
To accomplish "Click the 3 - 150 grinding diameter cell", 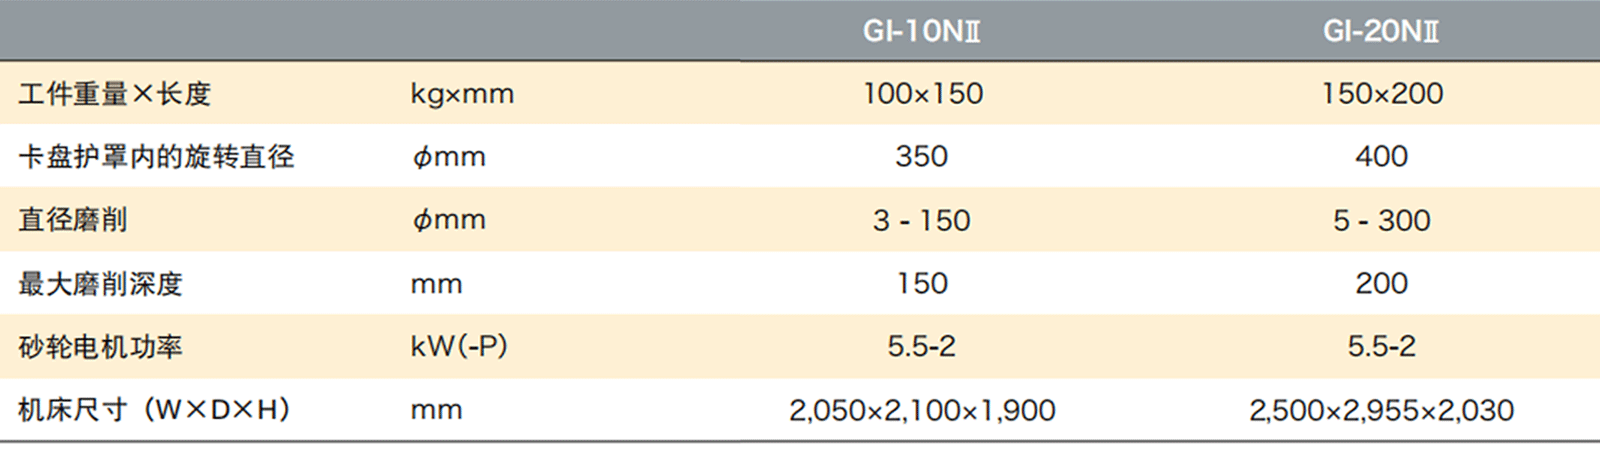I will [921, 220].
